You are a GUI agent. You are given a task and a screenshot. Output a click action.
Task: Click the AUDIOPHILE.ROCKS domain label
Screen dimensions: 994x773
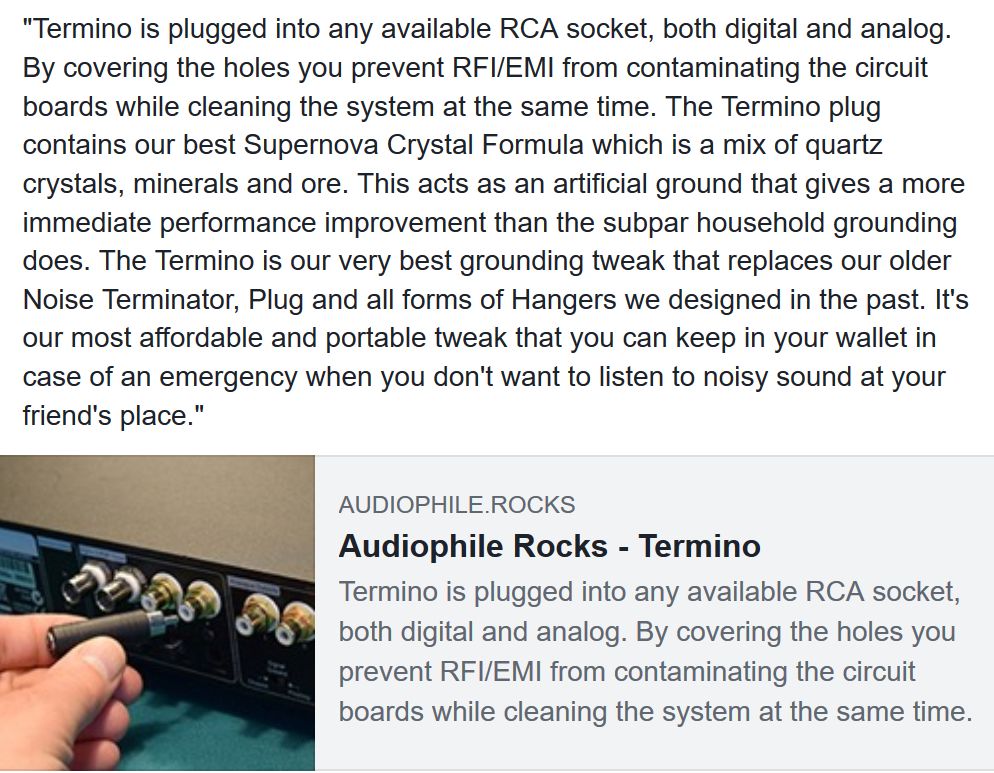pyautogui.click(x=456, y=505)
